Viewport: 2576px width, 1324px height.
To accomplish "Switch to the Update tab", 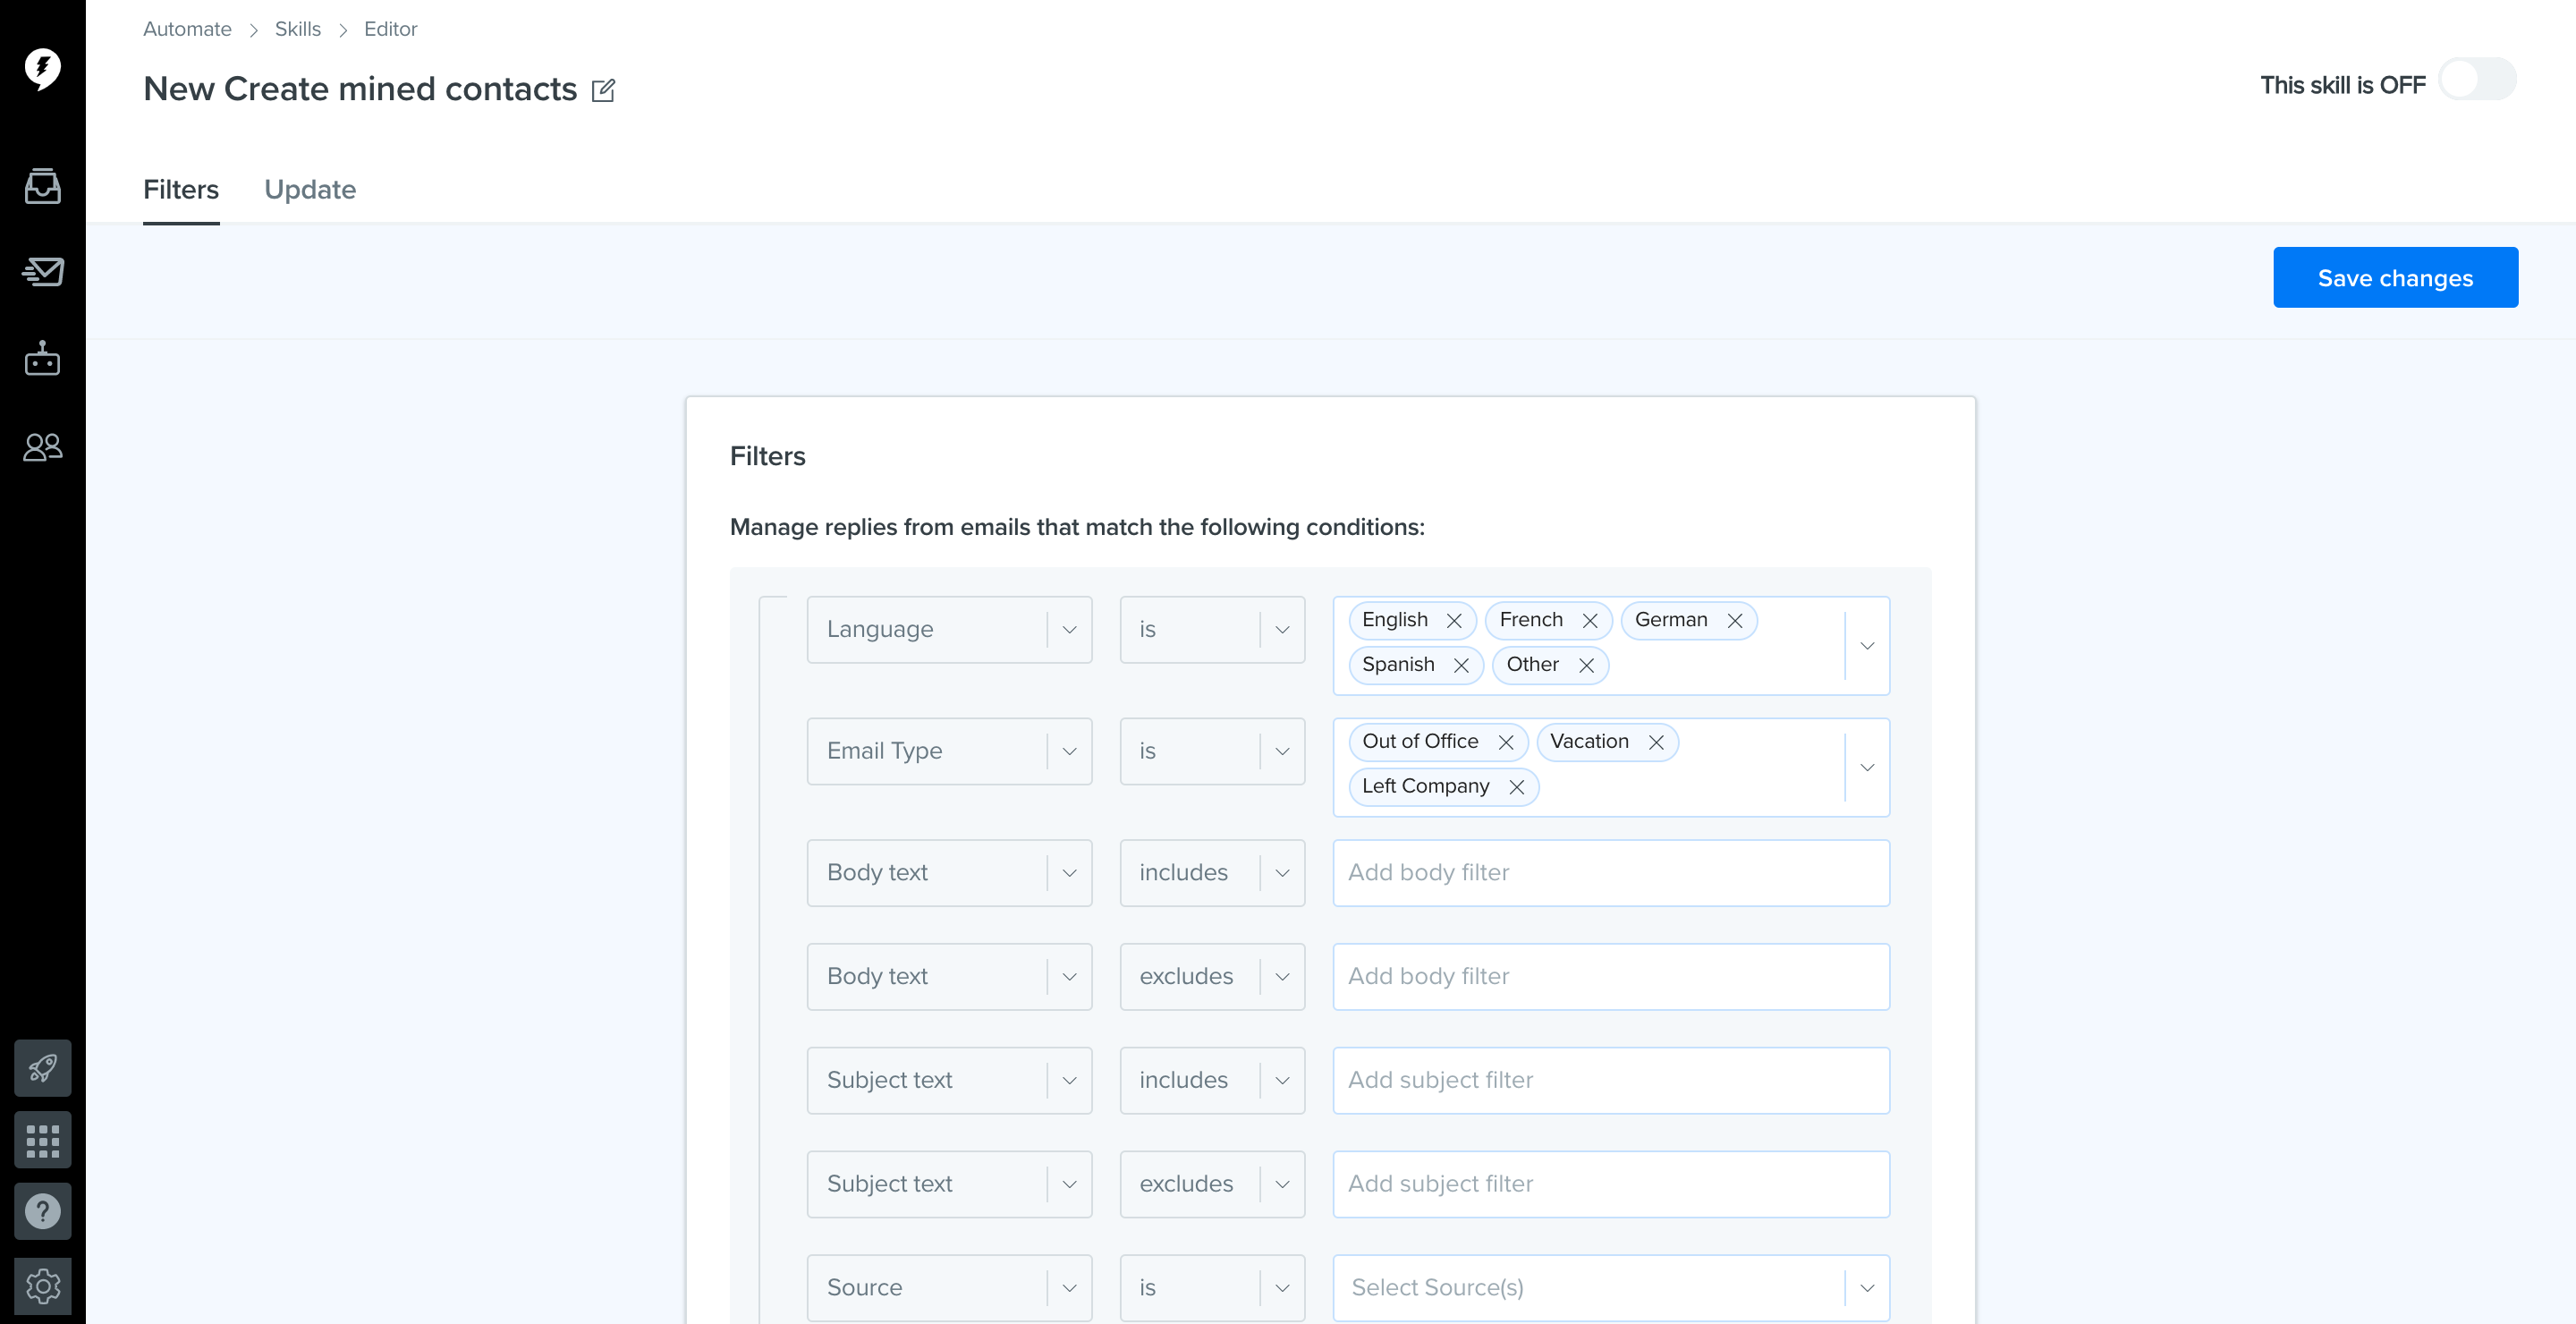I will [310, 190].
